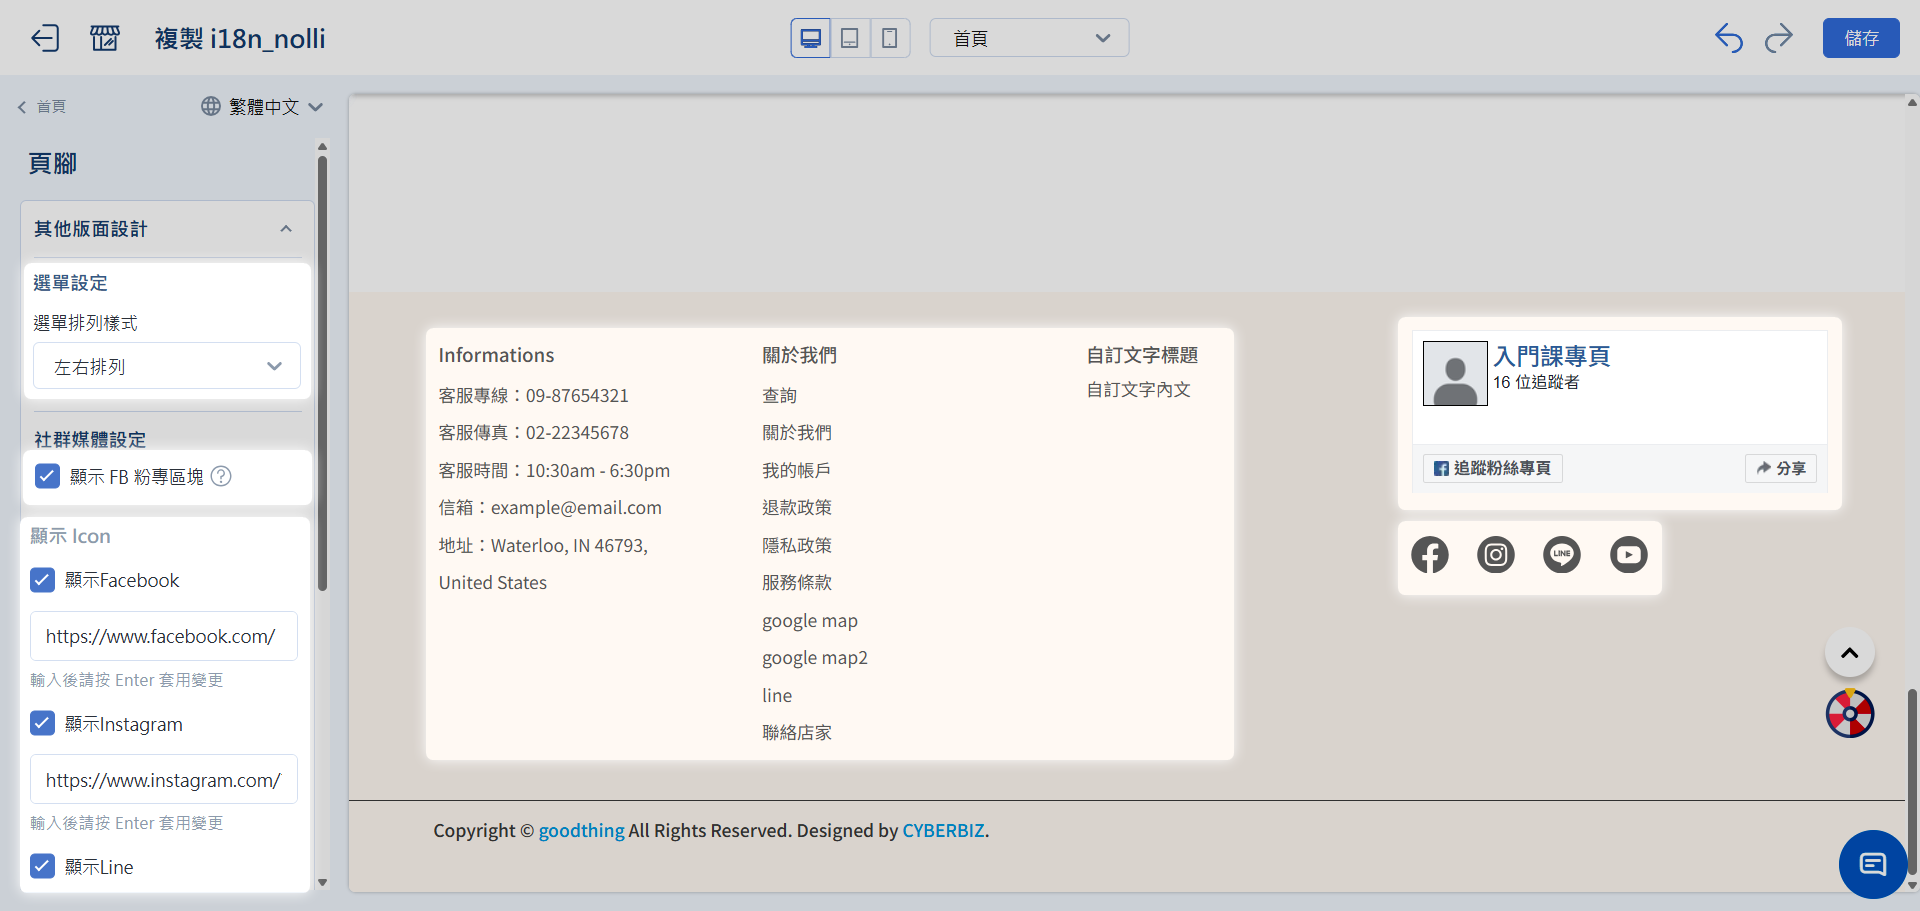1920x911 pixels.
Task: Open the footer YouTube icon
Action: pyautogui.click(x=1628, y=555)
